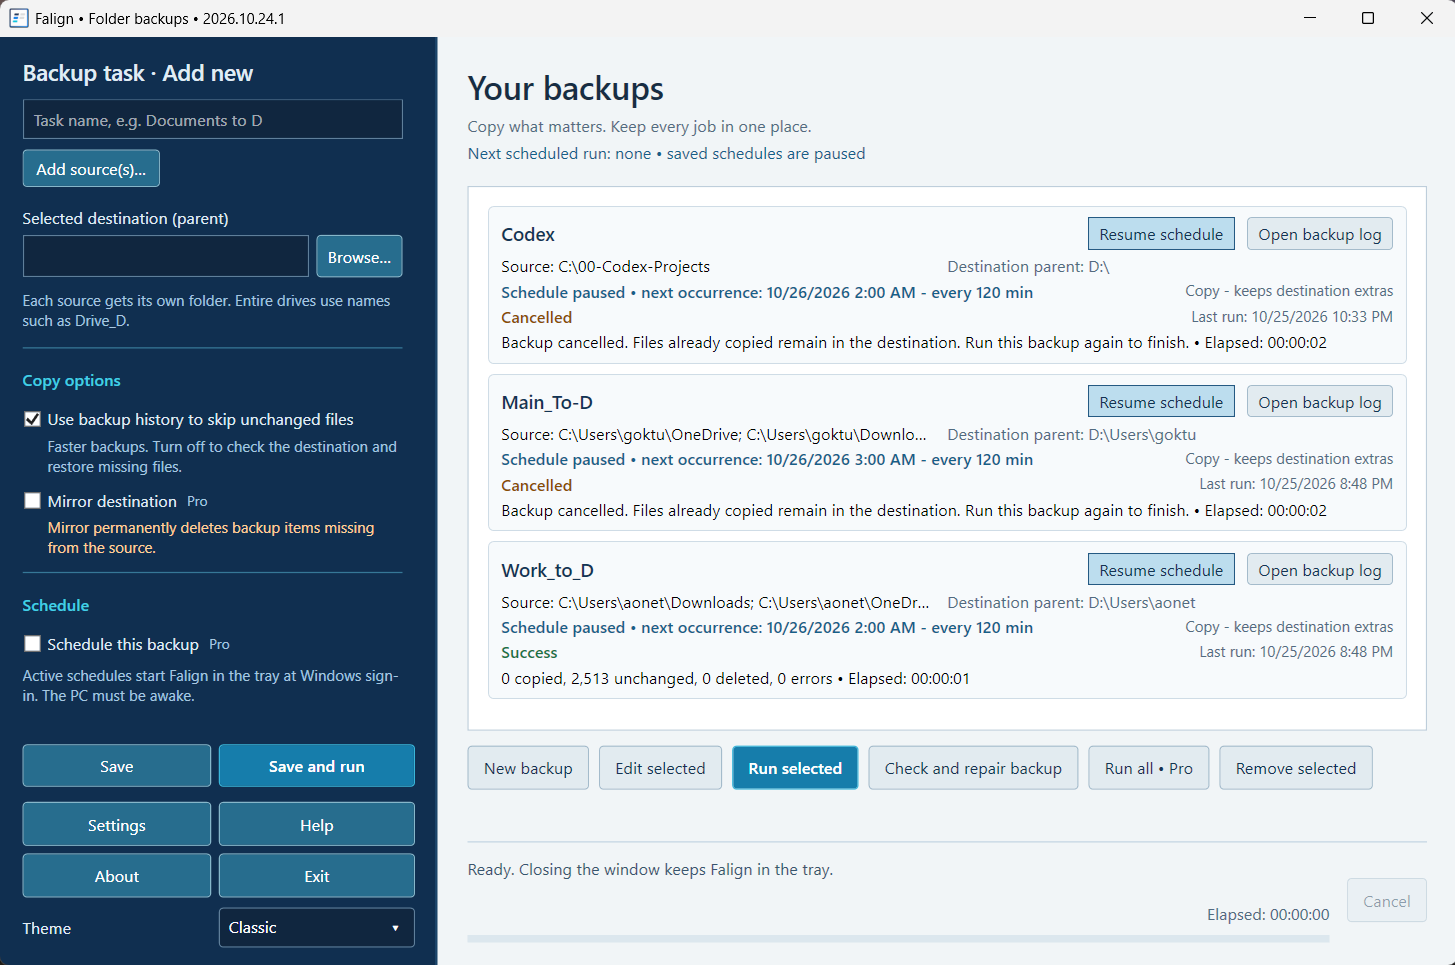Click the Run all • Pro button
Image resolution: width=1455 pixels, height=965 pixels.
(1148, 768)
